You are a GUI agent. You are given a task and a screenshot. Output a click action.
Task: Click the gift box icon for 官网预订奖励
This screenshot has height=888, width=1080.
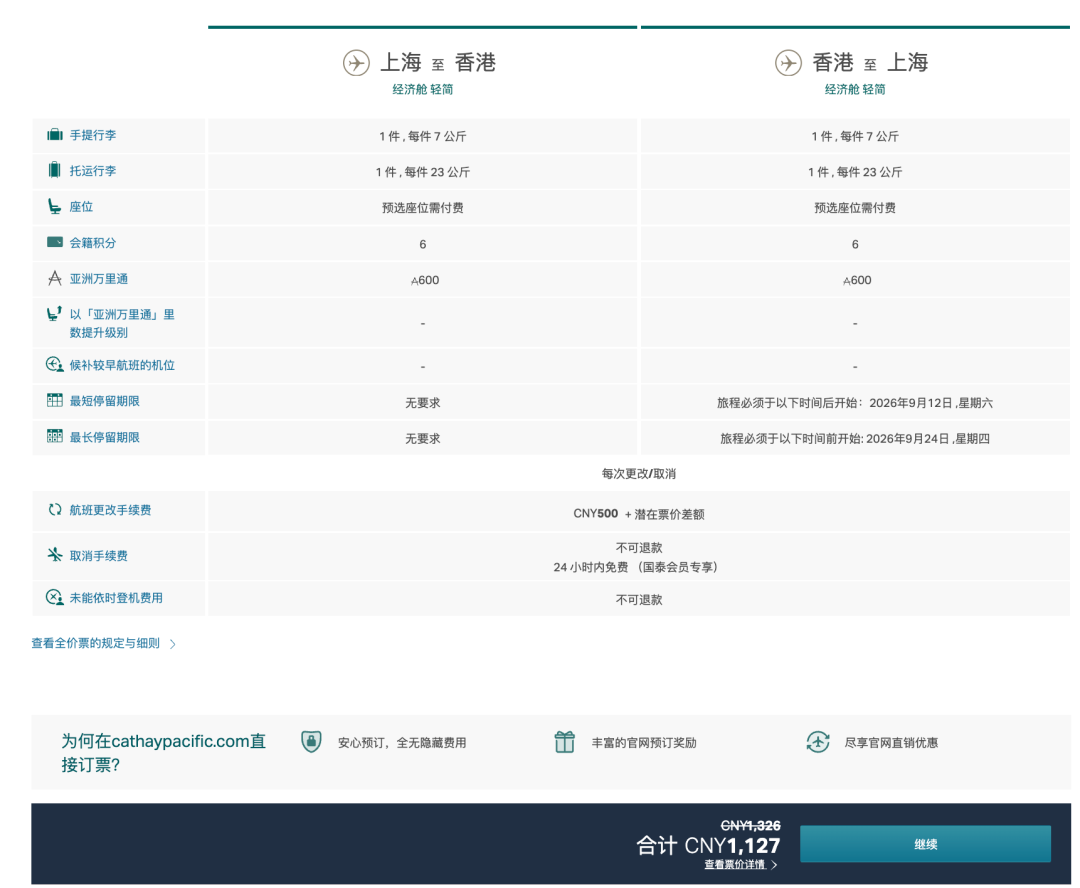coord(564,742)
